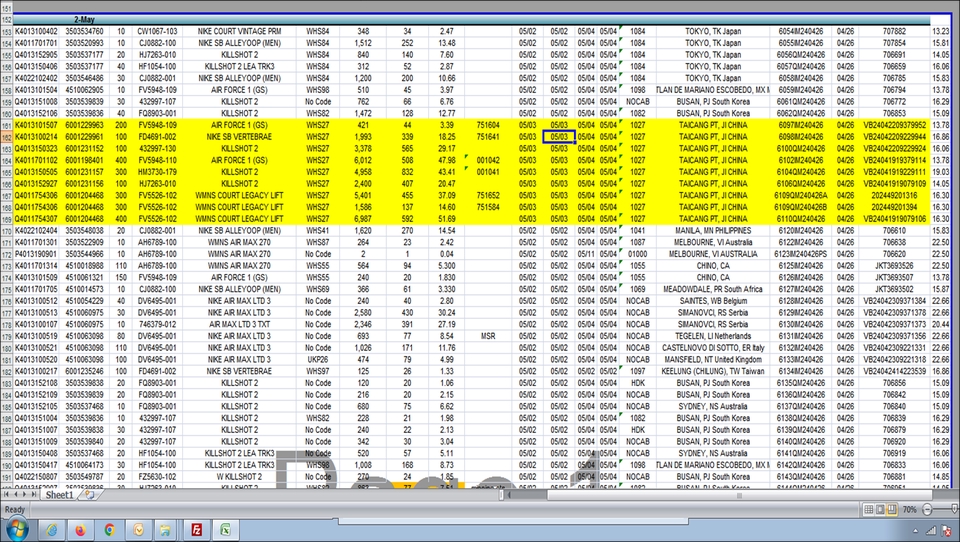Click the Ready status bar indicator
960x542 pixels.
click(15, 510)
